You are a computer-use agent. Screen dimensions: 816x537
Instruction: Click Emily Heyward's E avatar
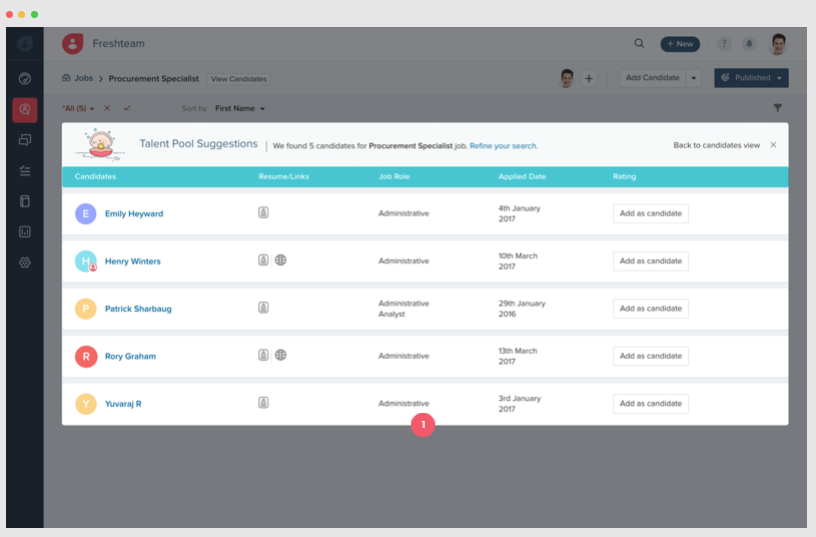click(86, 214)
